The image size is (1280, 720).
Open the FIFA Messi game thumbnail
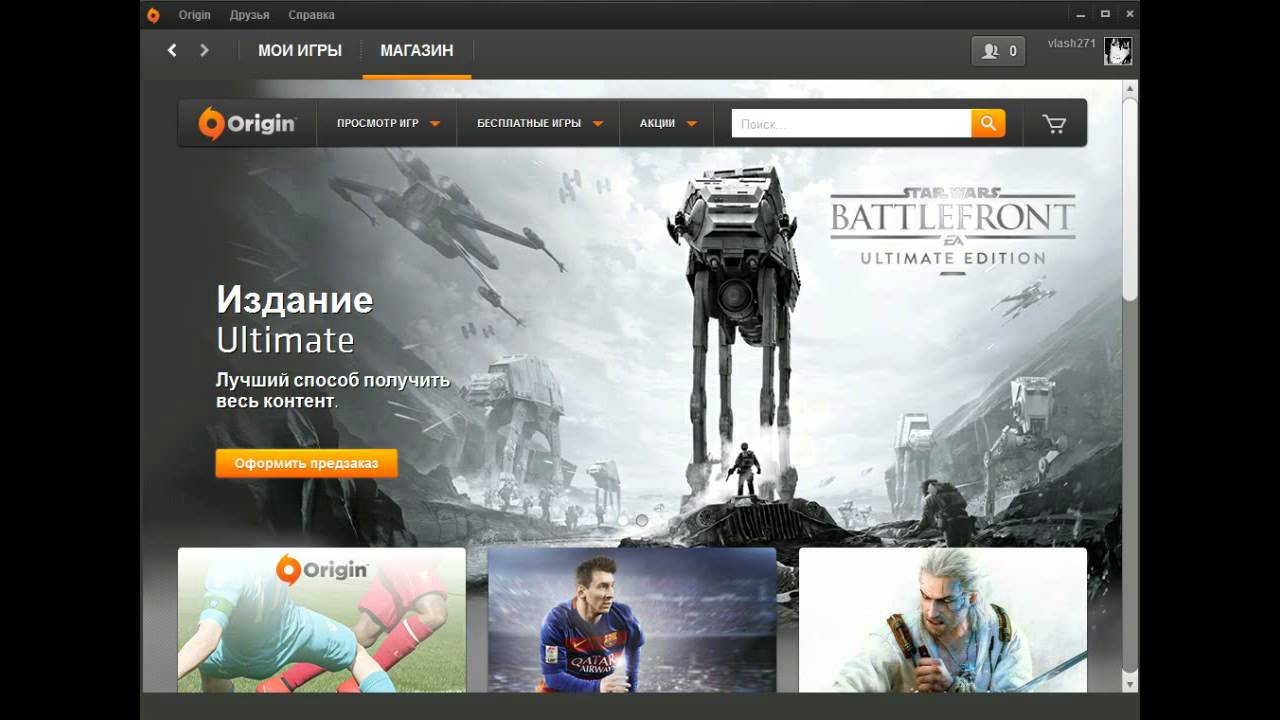(632, 620)
